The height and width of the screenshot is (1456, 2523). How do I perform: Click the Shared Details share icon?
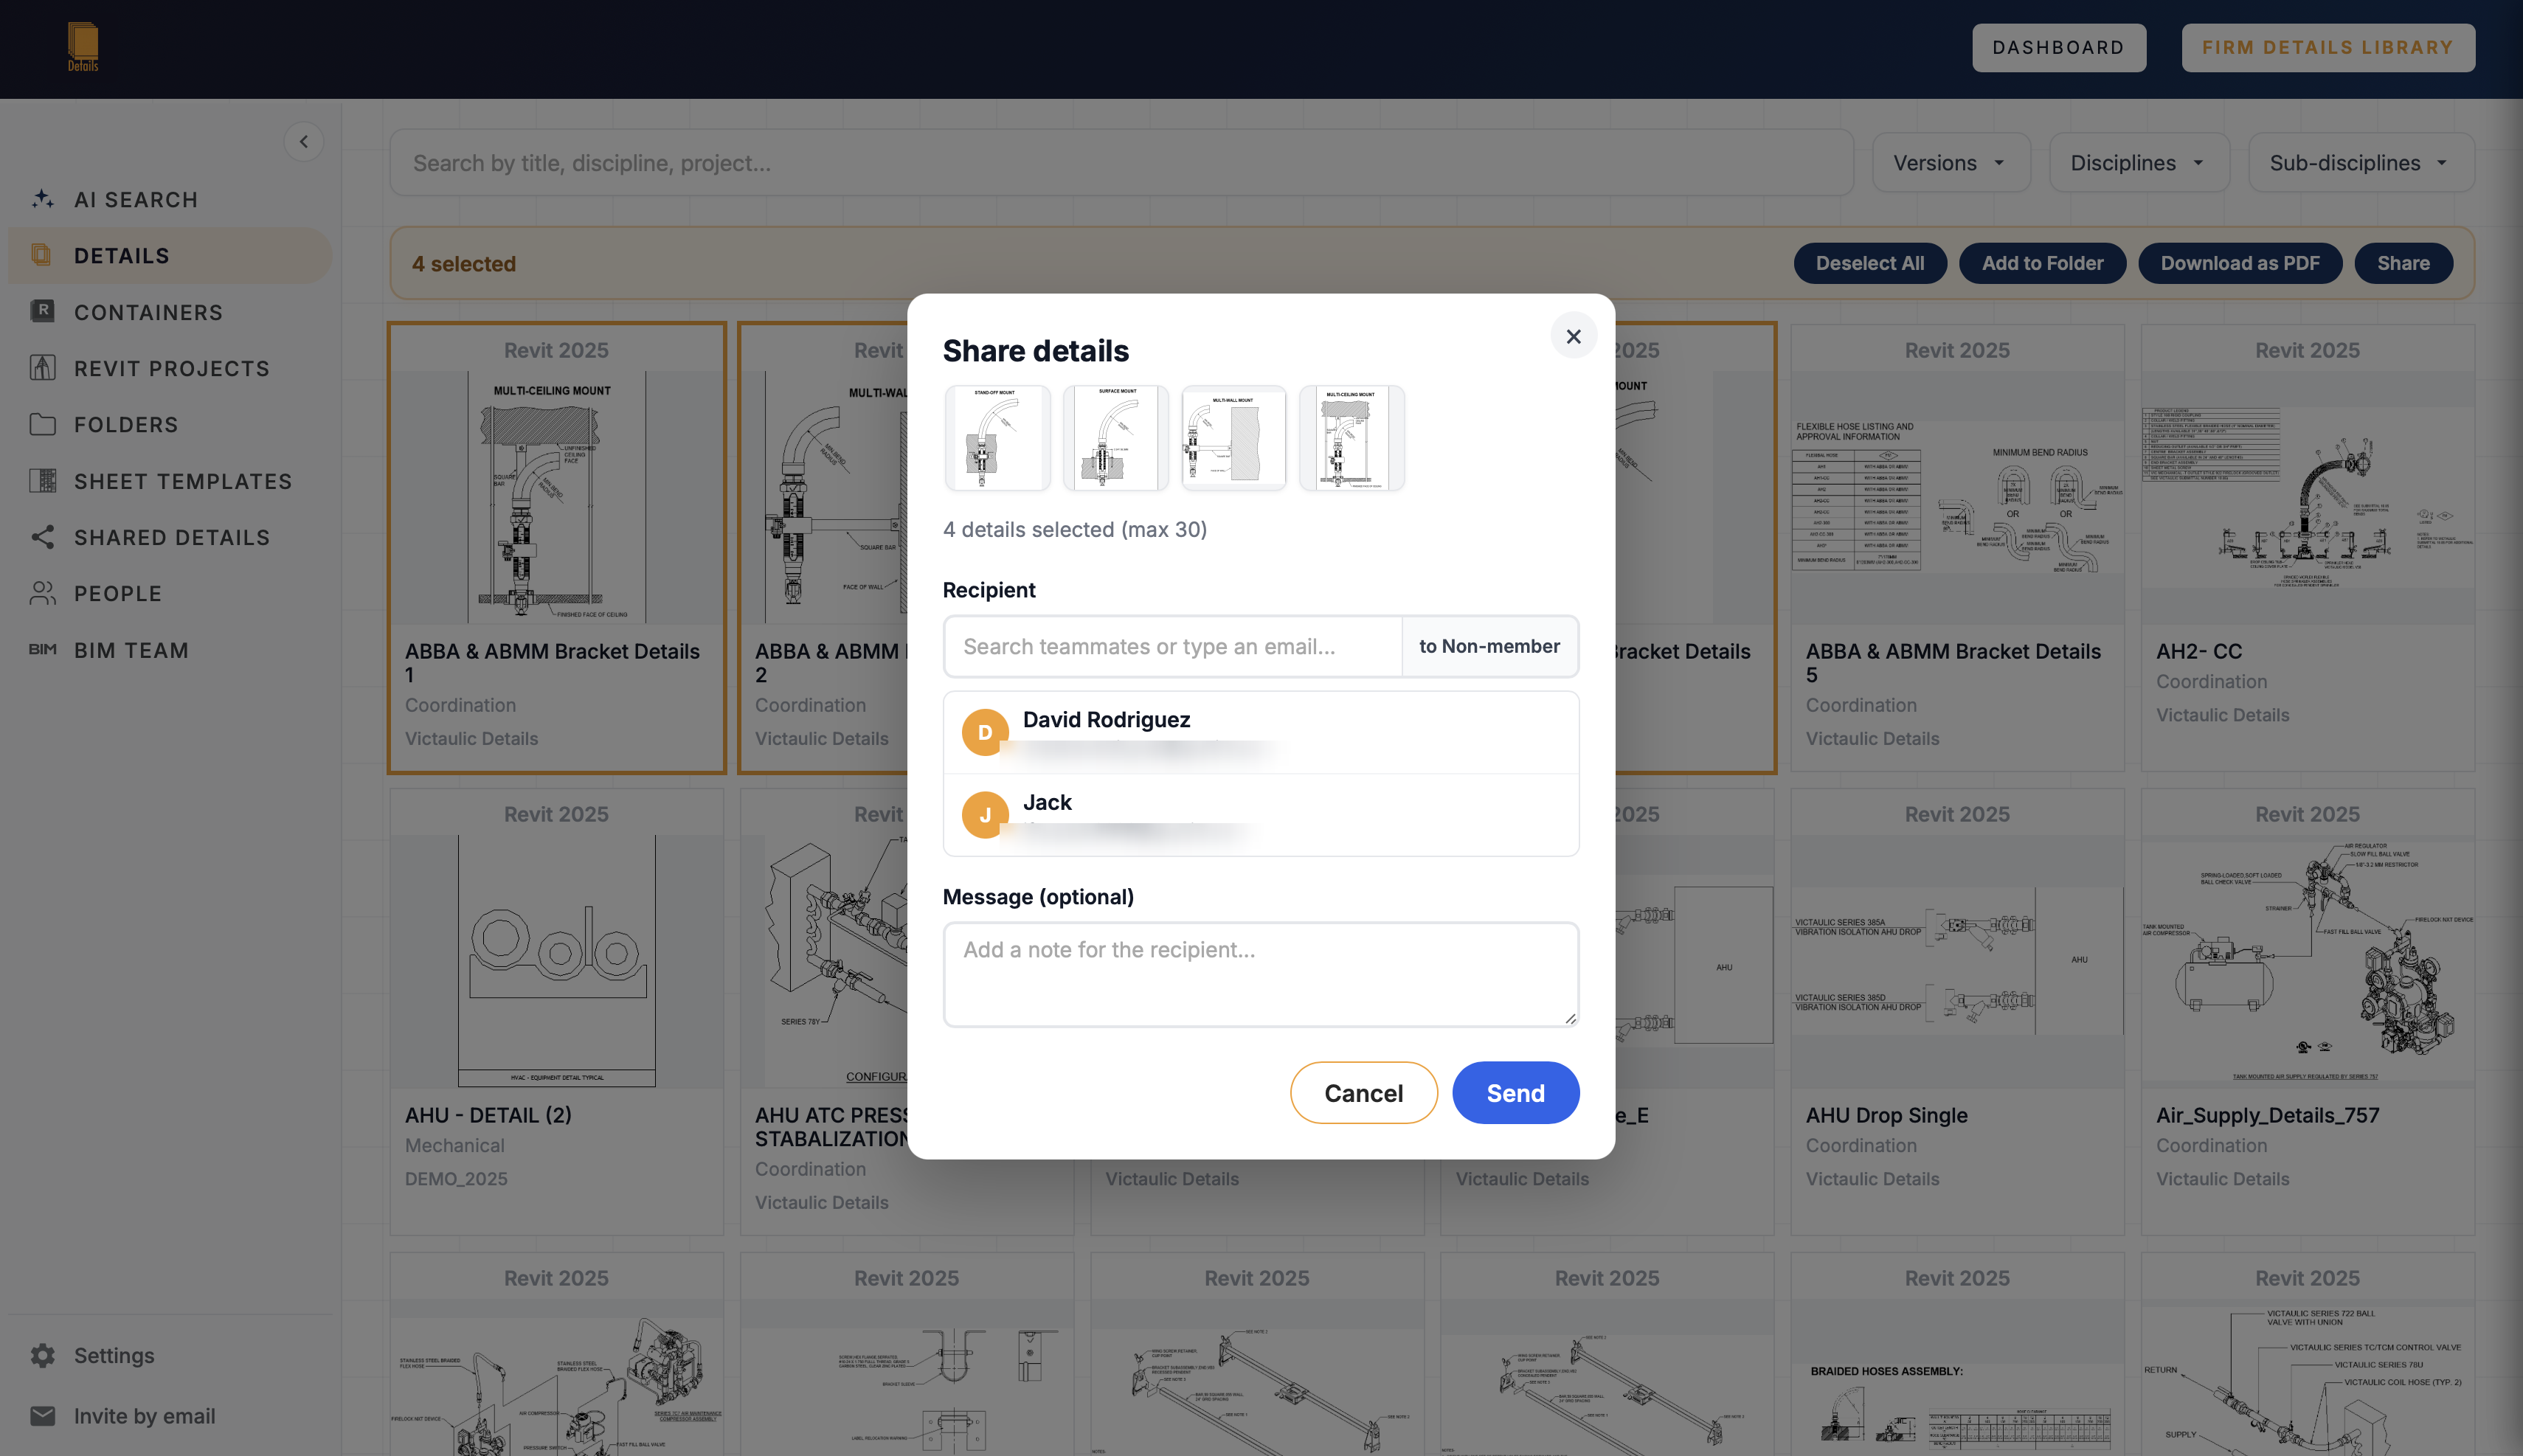click(42, 537)
